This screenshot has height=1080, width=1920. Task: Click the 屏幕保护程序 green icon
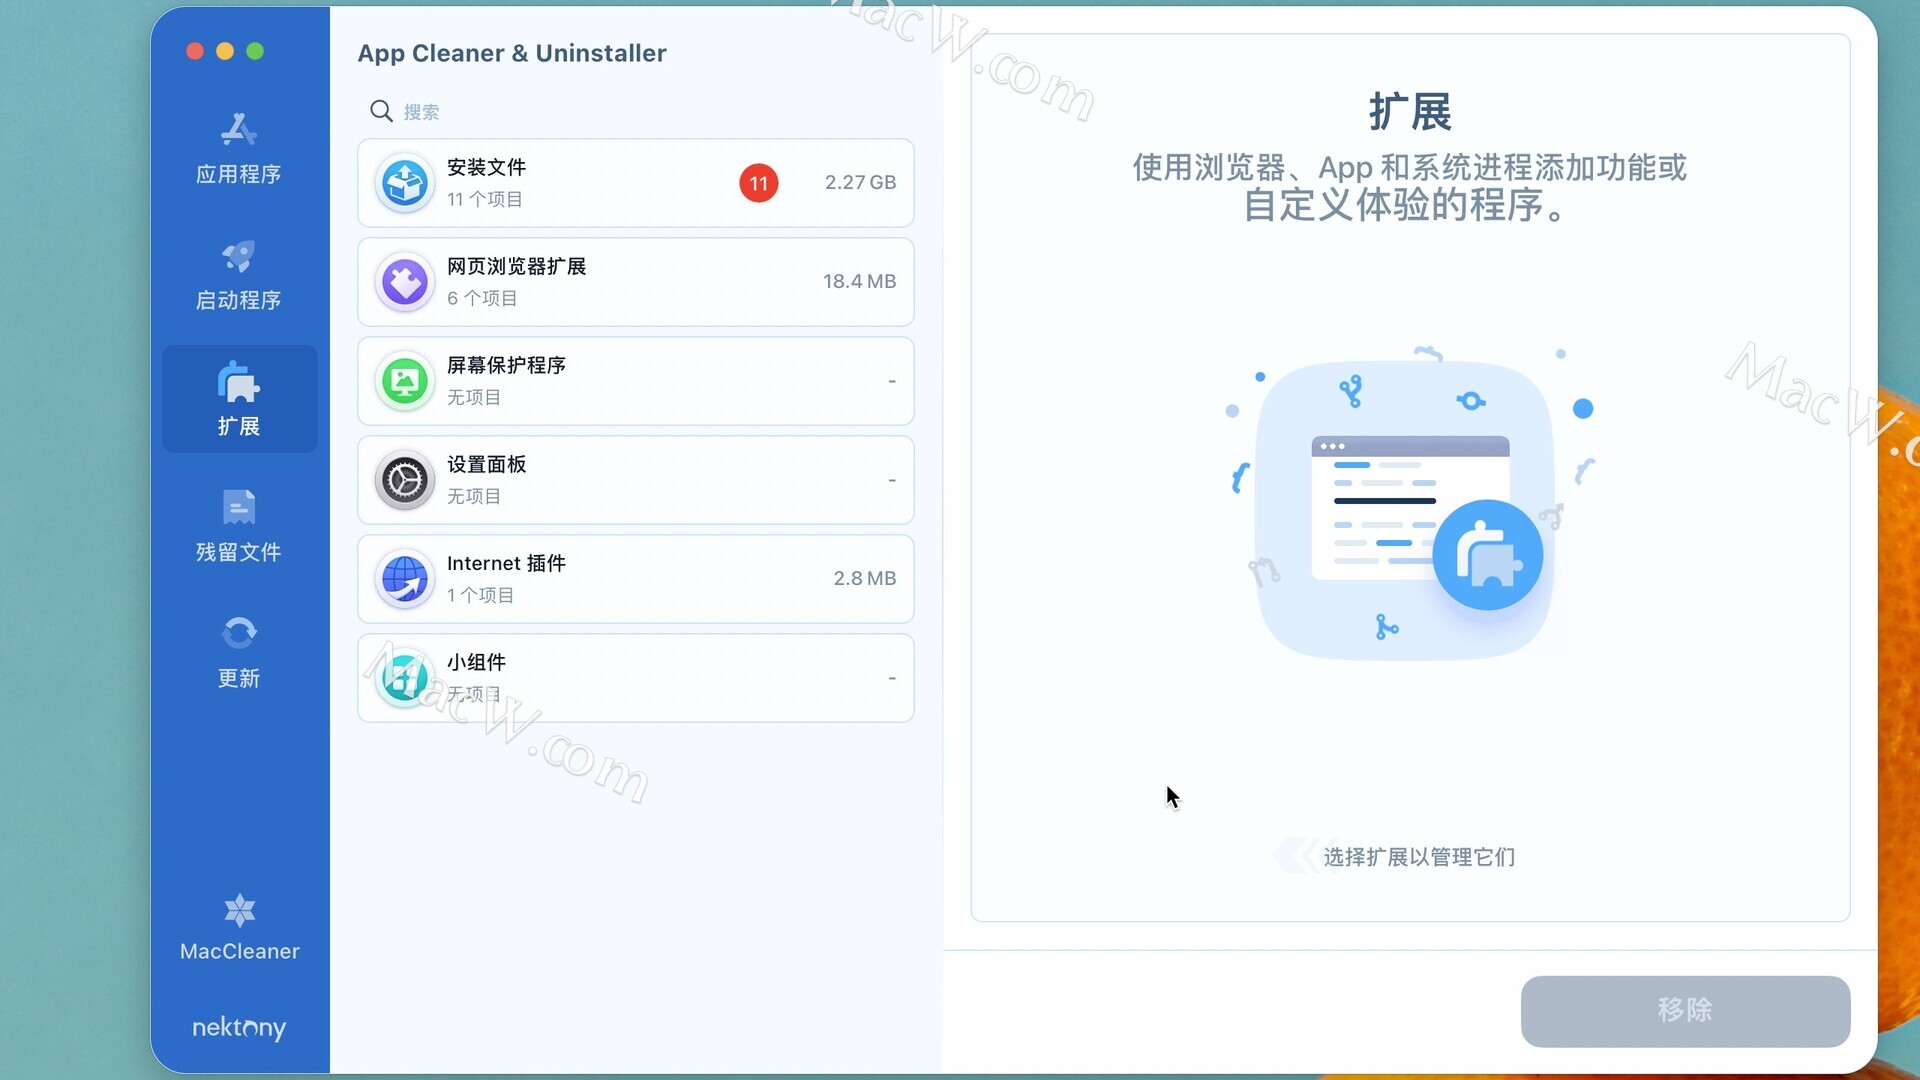tap(405, 381)
